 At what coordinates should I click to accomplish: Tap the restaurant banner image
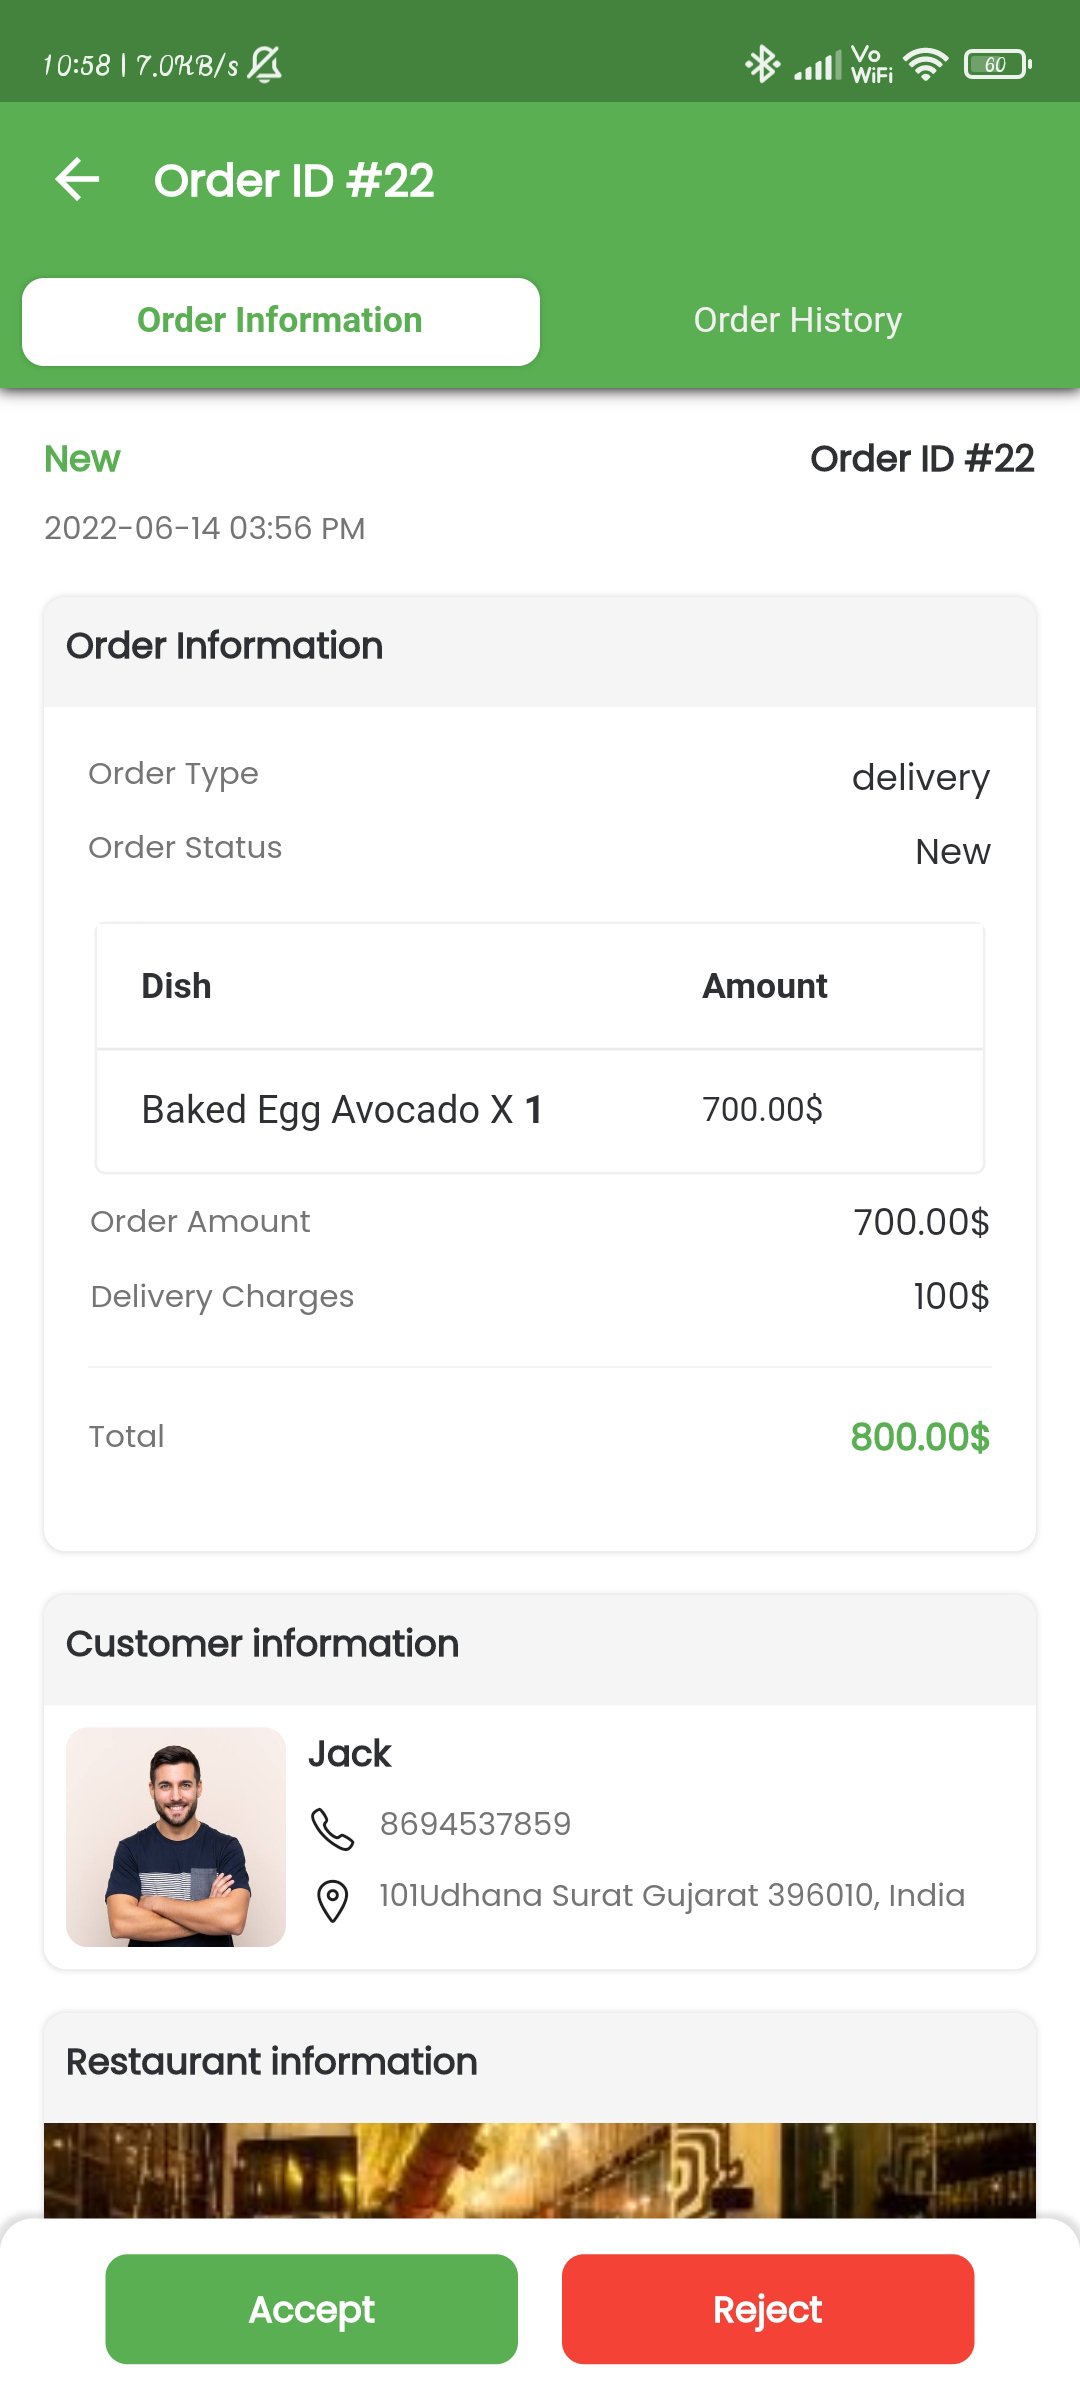point(540,2168)
